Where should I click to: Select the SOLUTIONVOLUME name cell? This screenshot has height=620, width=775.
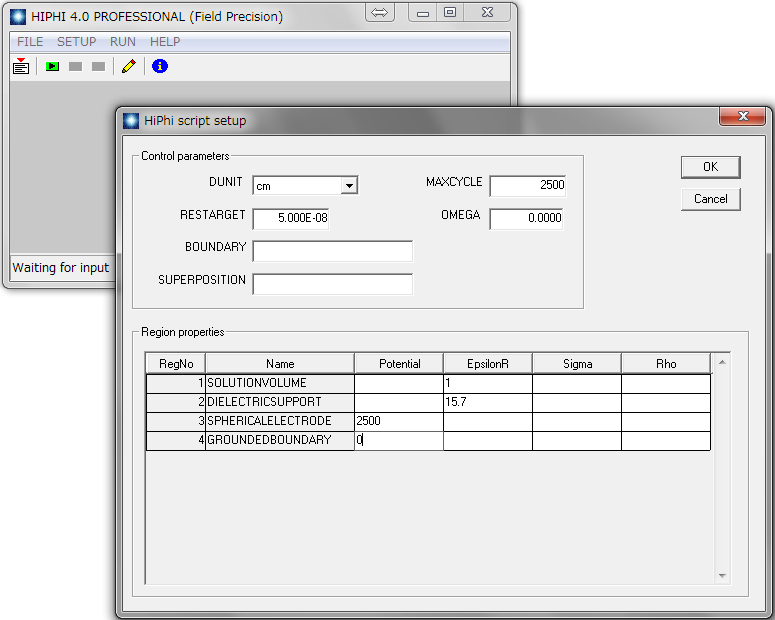280,383
